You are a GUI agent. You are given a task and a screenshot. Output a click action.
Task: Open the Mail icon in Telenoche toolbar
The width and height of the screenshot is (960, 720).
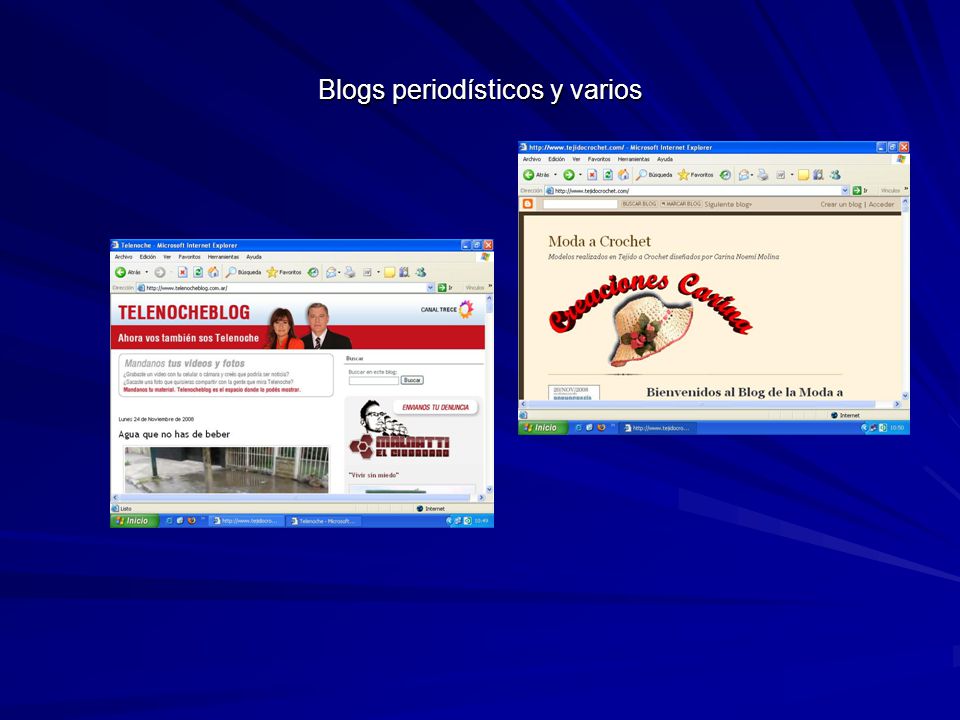tap(331, 272)
